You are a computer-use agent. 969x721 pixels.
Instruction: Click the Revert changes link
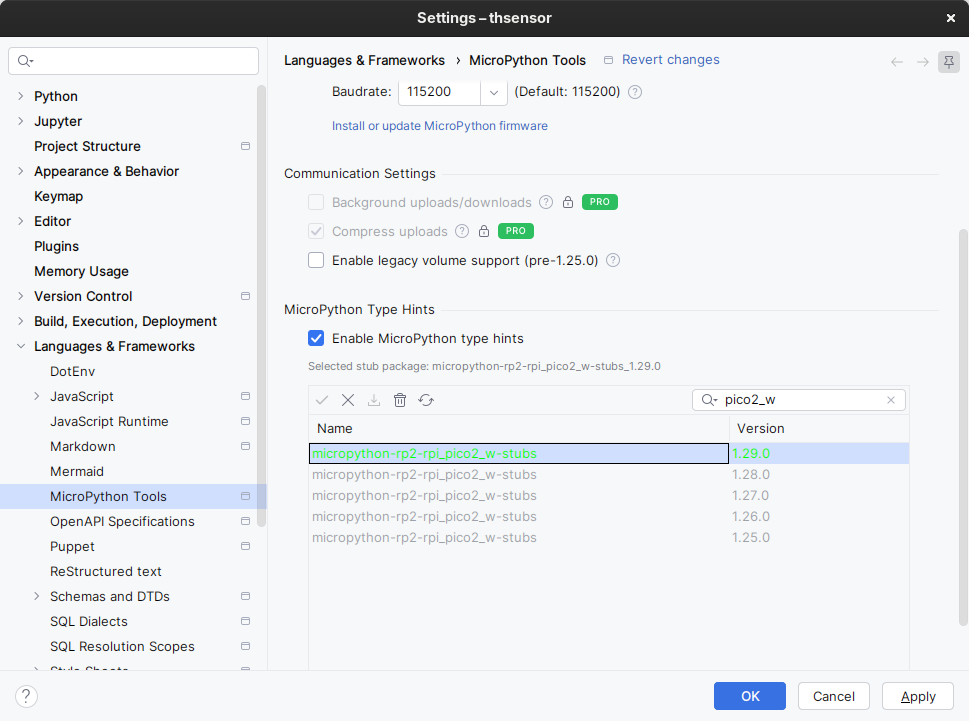(671, 60)
